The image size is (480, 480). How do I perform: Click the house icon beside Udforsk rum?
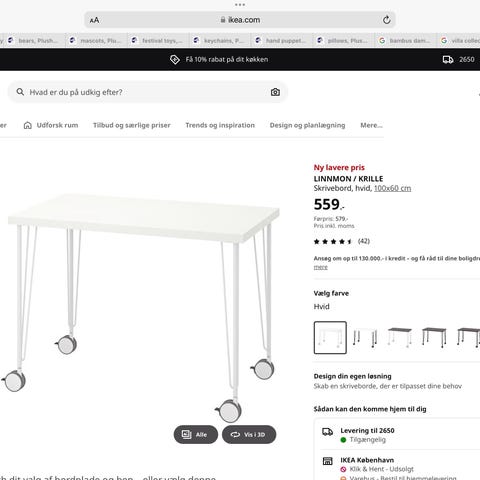pos(28,125)
